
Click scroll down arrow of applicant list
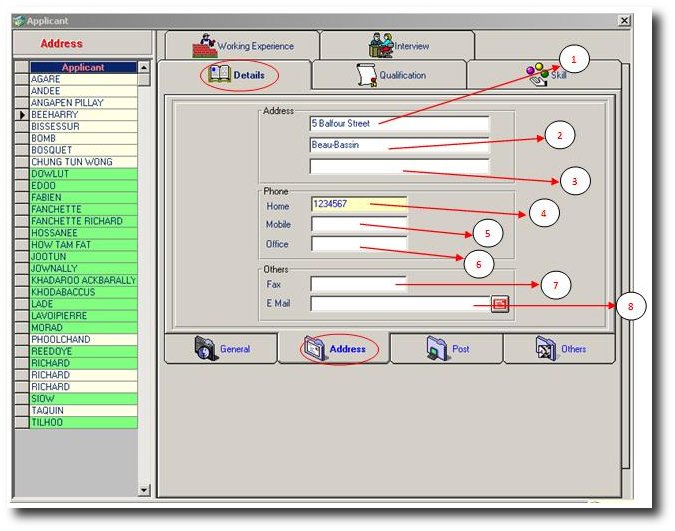pyautogui.click(x=144, y=490)
